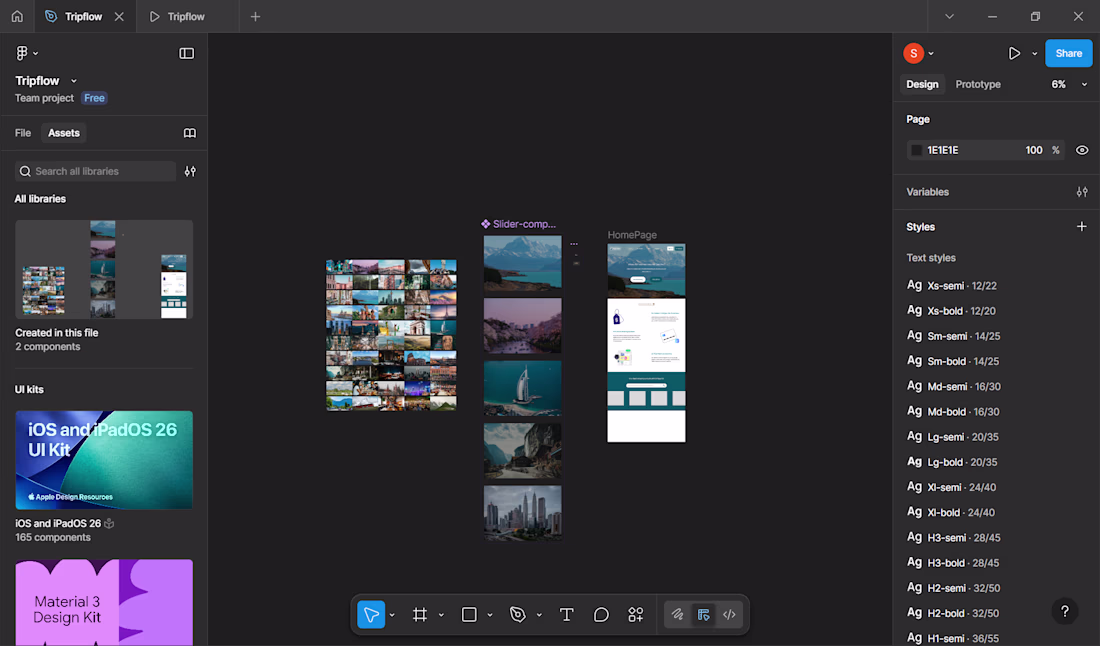Select the Rectangle shape tool
The height and width of the screenshot is (646, 1100).
click(x=469, y=614)
